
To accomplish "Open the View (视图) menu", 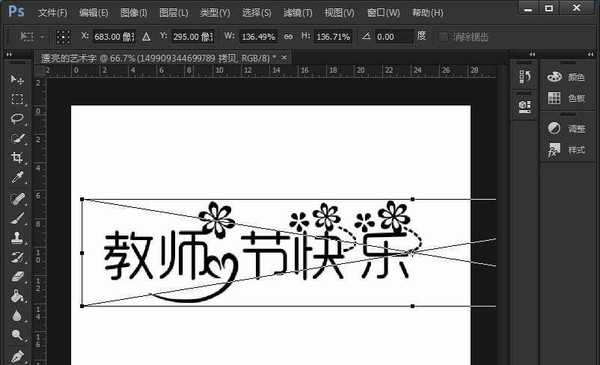I will coord(339,13).
